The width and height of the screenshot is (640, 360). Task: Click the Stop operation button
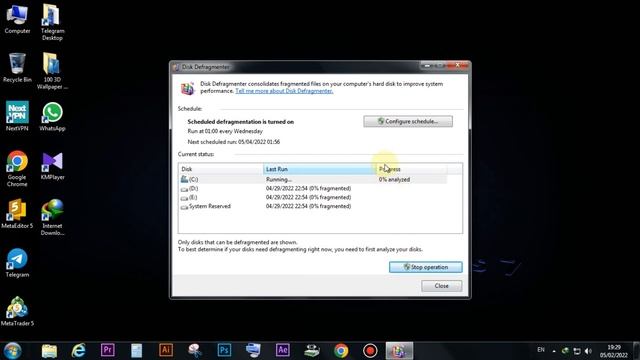tap(425, 267)
